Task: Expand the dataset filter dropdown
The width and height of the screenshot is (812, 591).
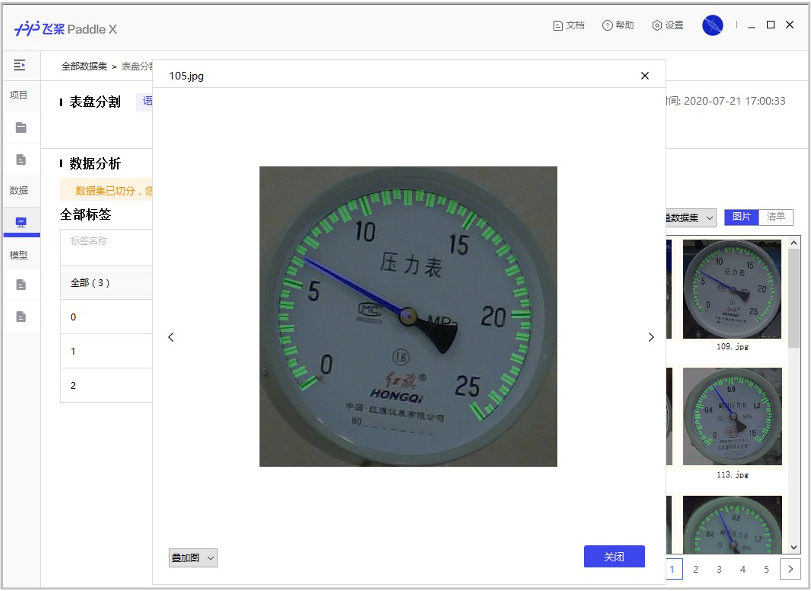Action: 691,218
